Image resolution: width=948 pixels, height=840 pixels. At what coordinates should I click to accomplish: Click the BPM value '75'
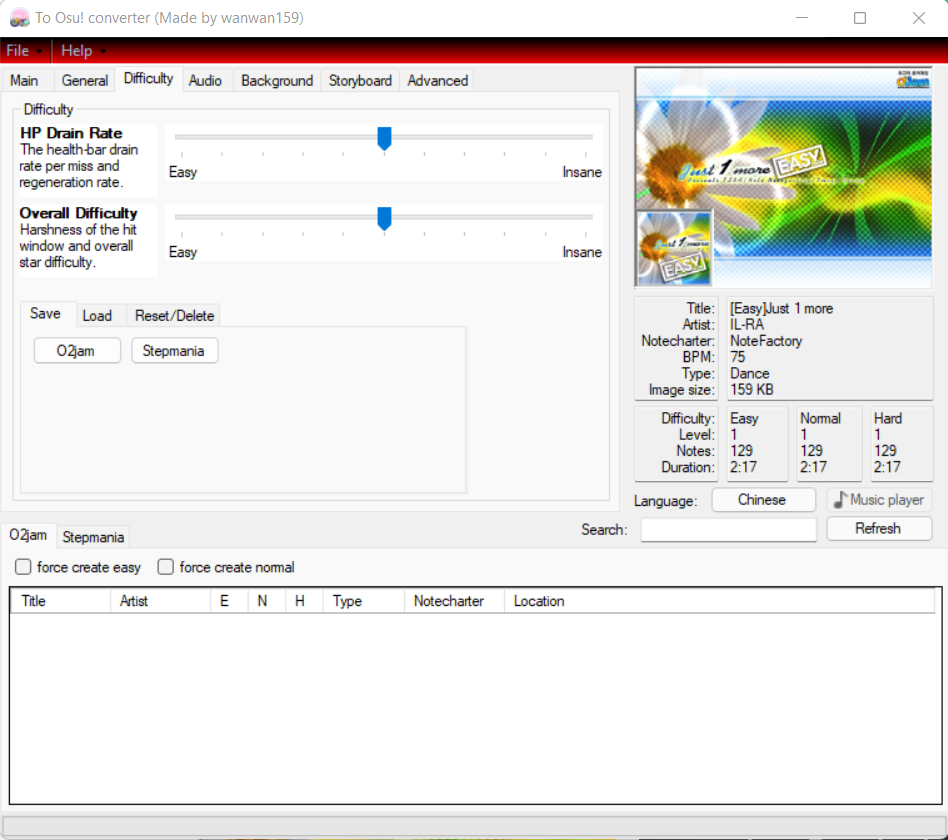pos(738,357)
